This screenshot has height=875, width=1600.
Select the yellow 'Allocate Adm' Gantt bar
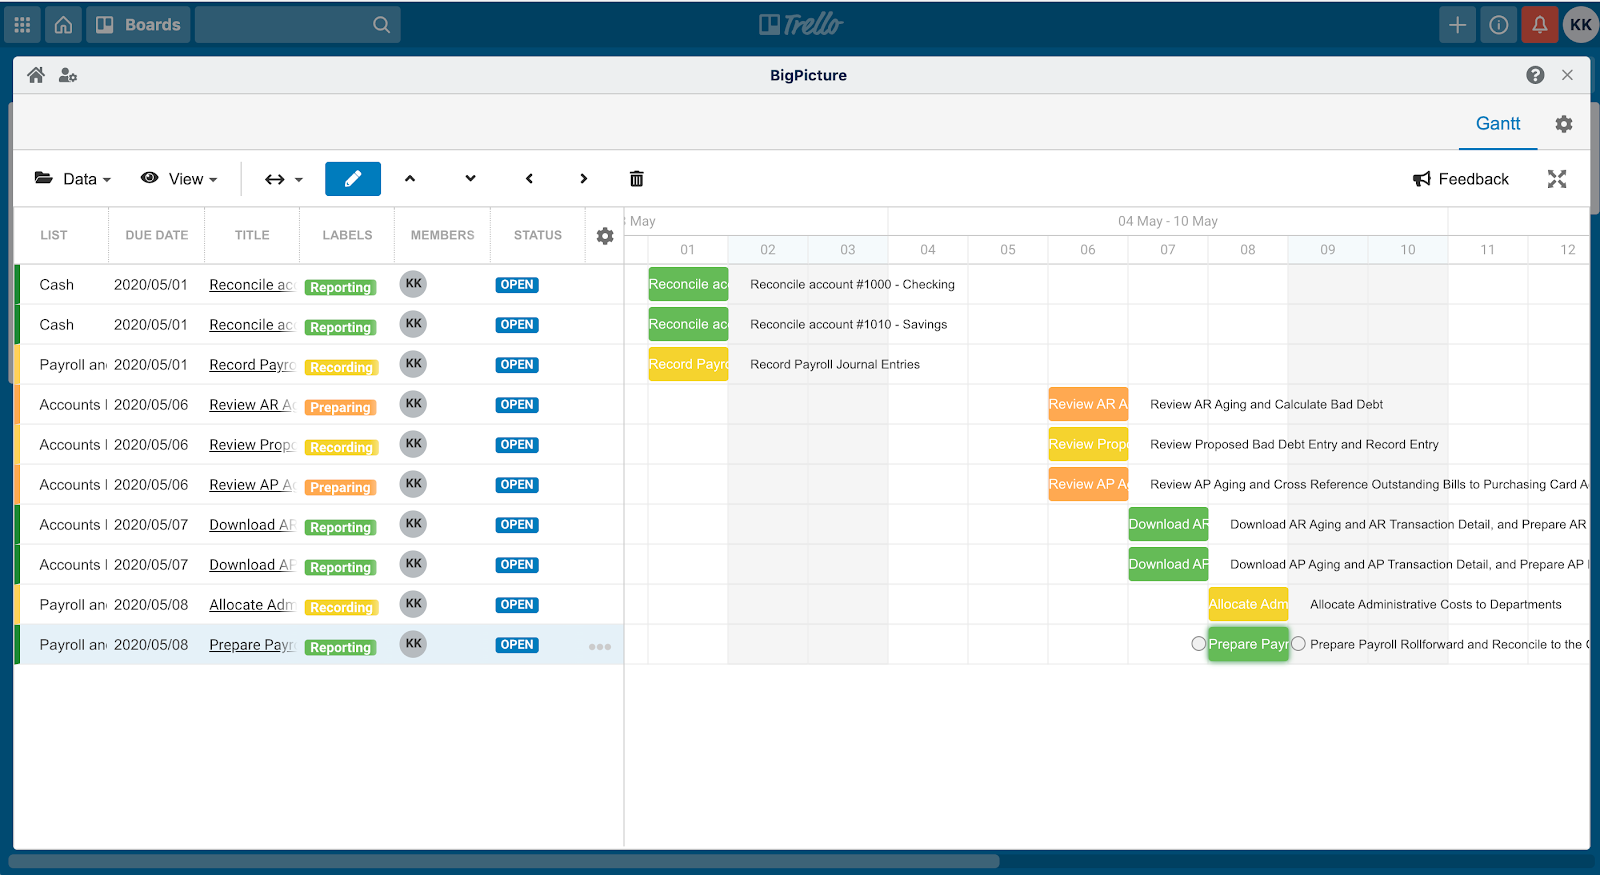[x=1248, y=604]
